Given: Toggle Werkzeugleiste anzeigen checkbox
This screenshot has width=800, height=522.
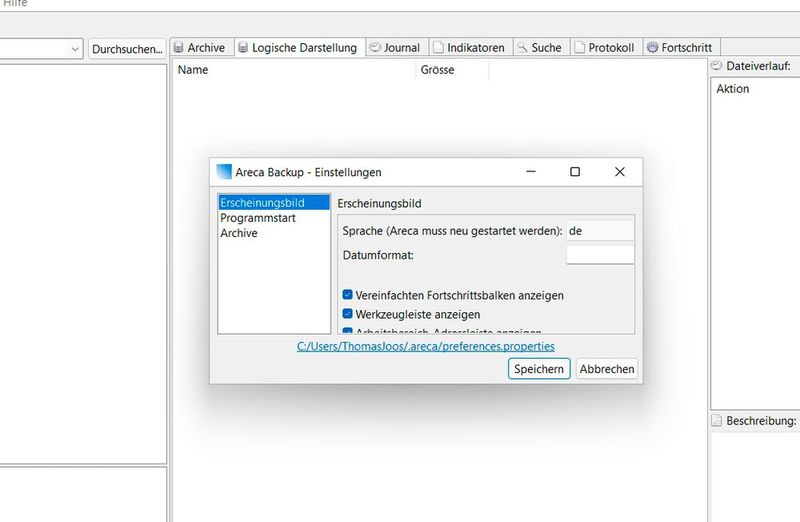Looking at the screenshot, I should click(347, 314).
